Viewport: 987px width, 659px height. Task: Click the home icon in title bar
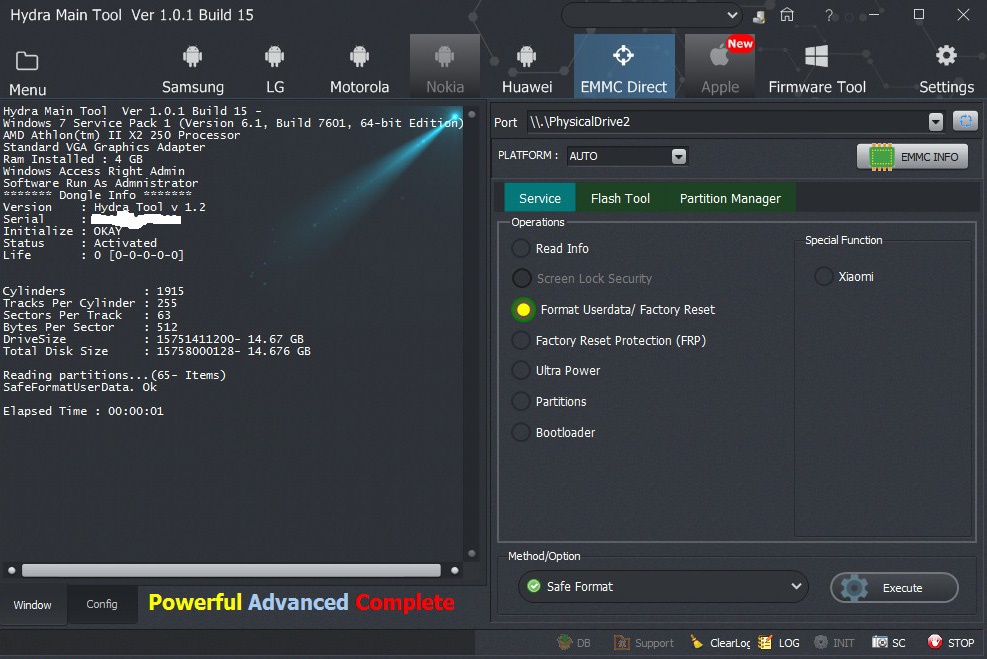click(787, 14)
